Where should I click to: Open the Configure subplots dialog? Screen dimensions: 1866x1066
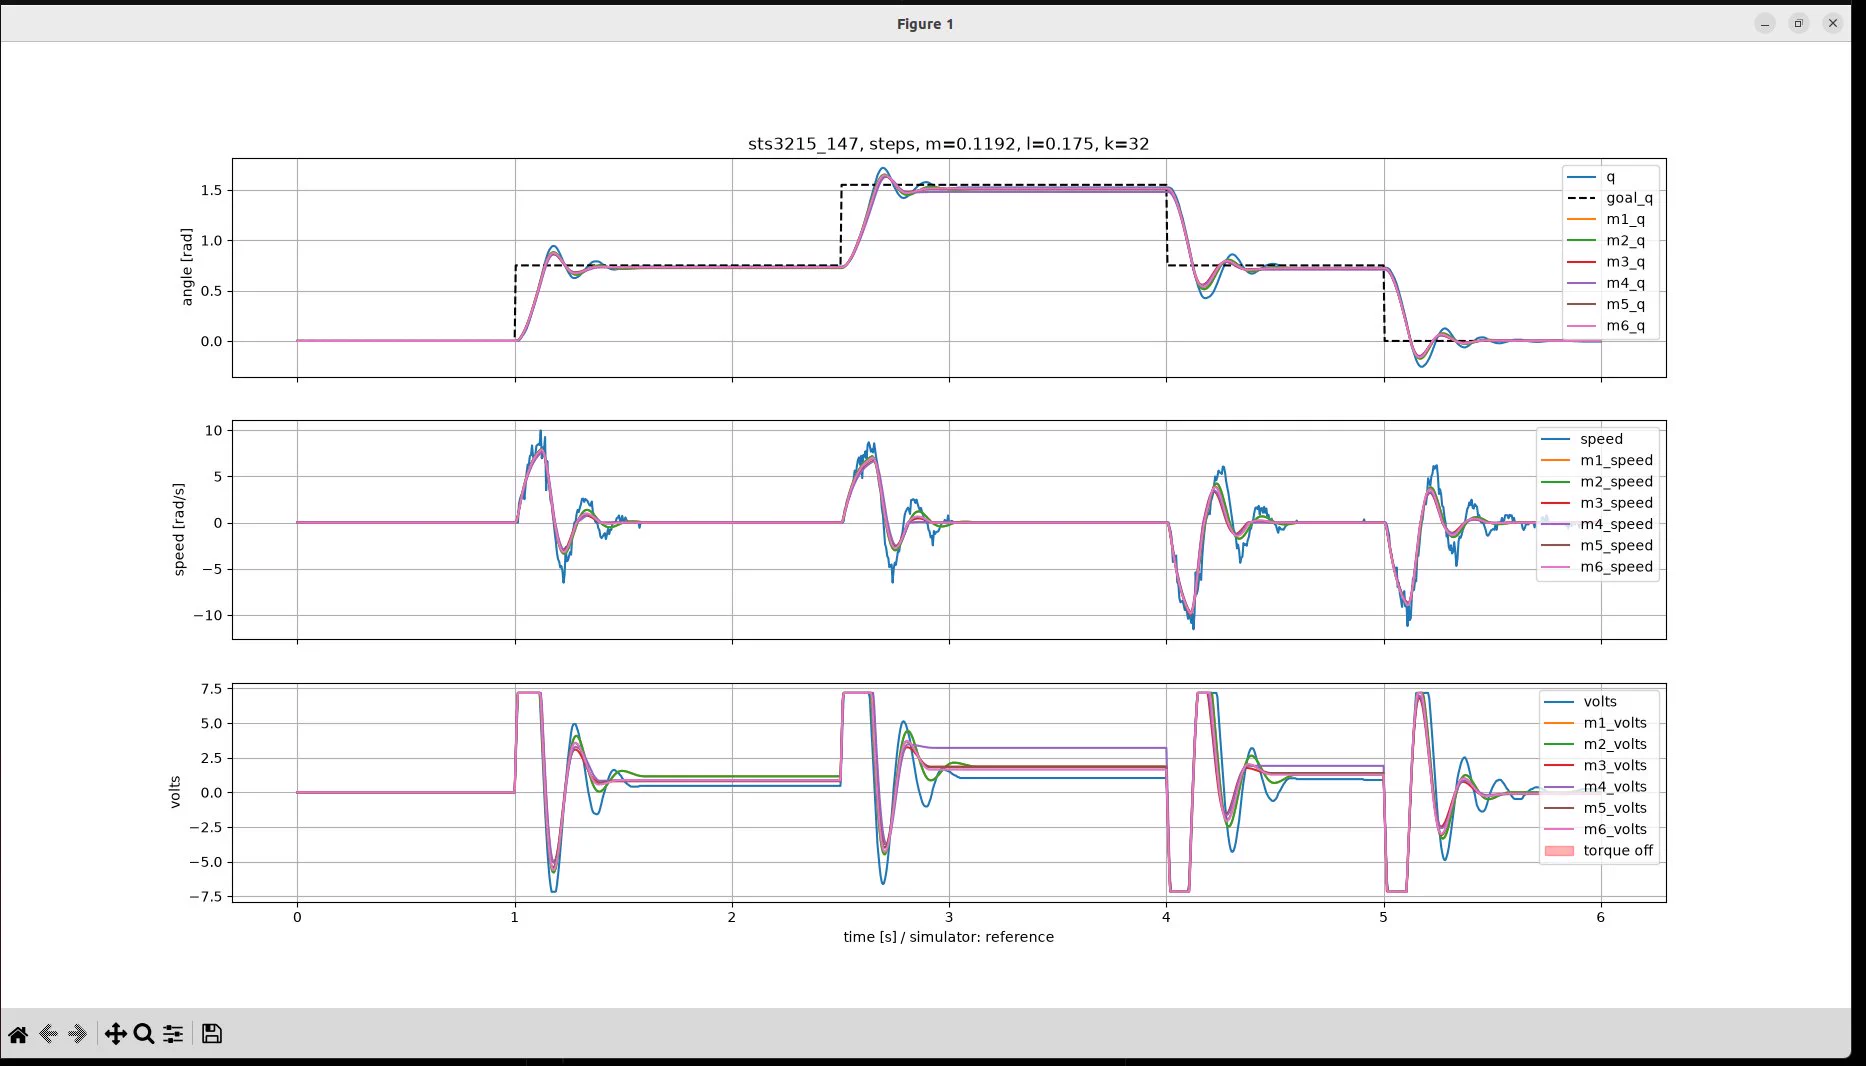point(173,1034)
